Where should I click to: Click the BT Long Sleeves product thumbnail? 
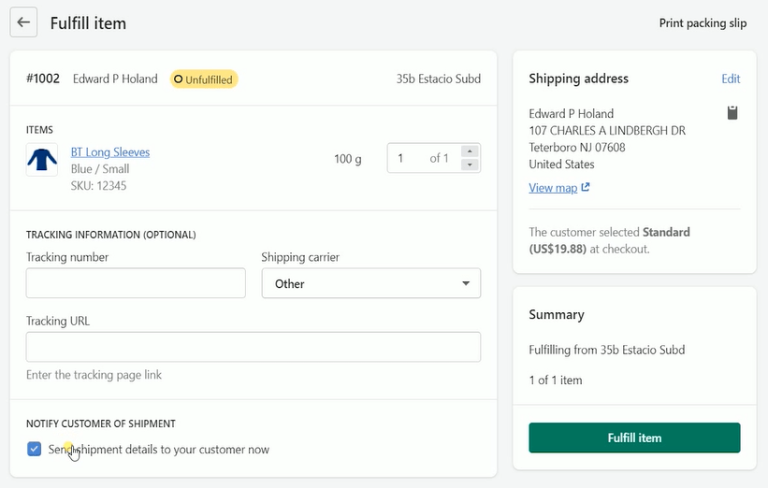click(42, 160)
